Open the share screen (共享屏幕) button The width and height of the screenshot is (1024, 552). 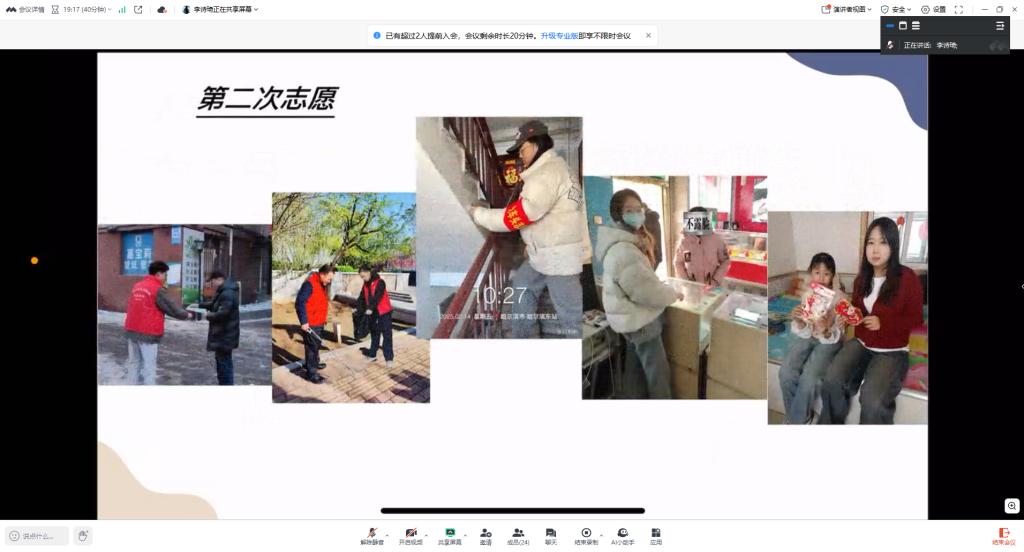tap(450, 535)
